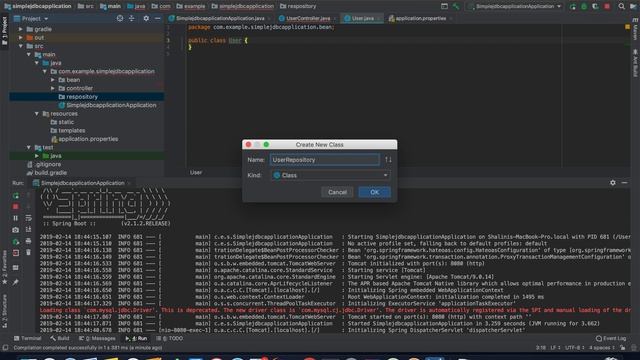
Task: Run SimplejdbcapplicationApplication from top toolbar
Action: 573,6
